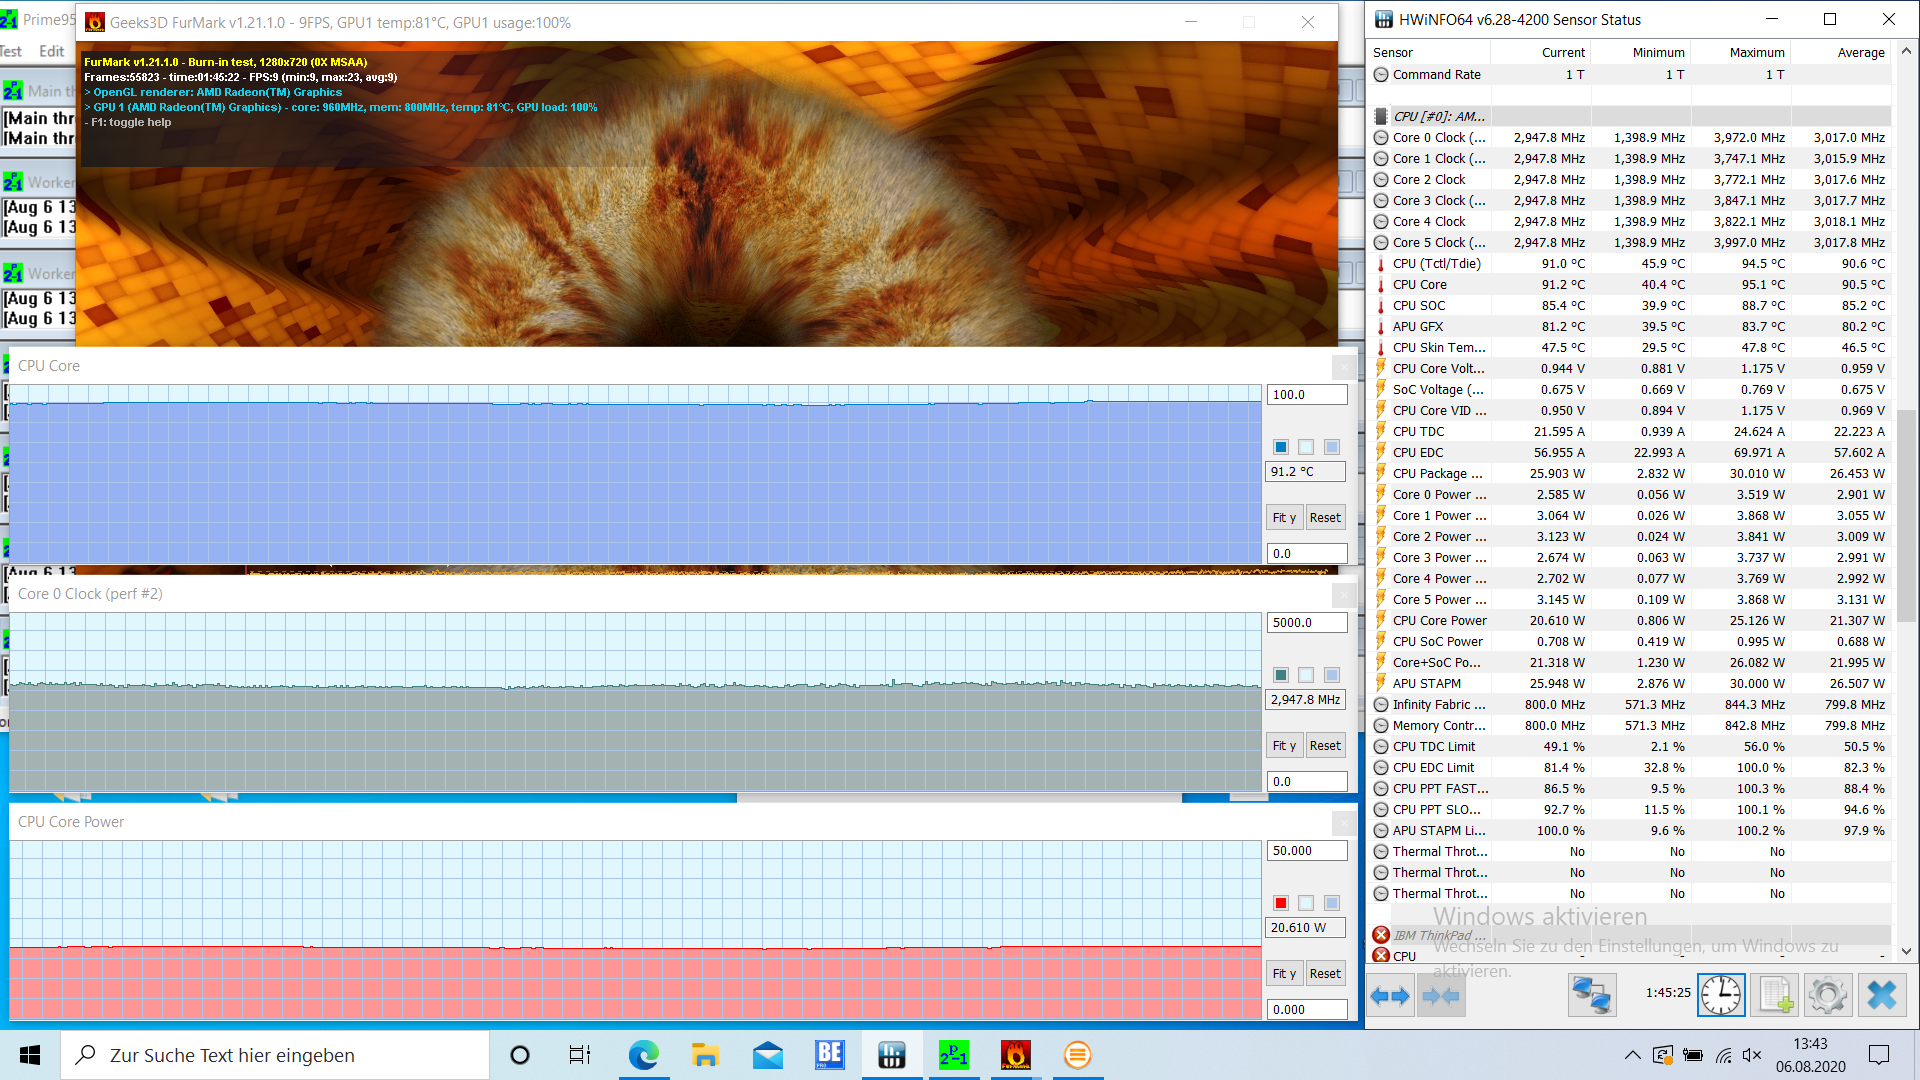Toggle the rightmost checkbox in the Core 0 Clock graph
Viewport: 1920px width, 1080px height.
coord(1332,675)
